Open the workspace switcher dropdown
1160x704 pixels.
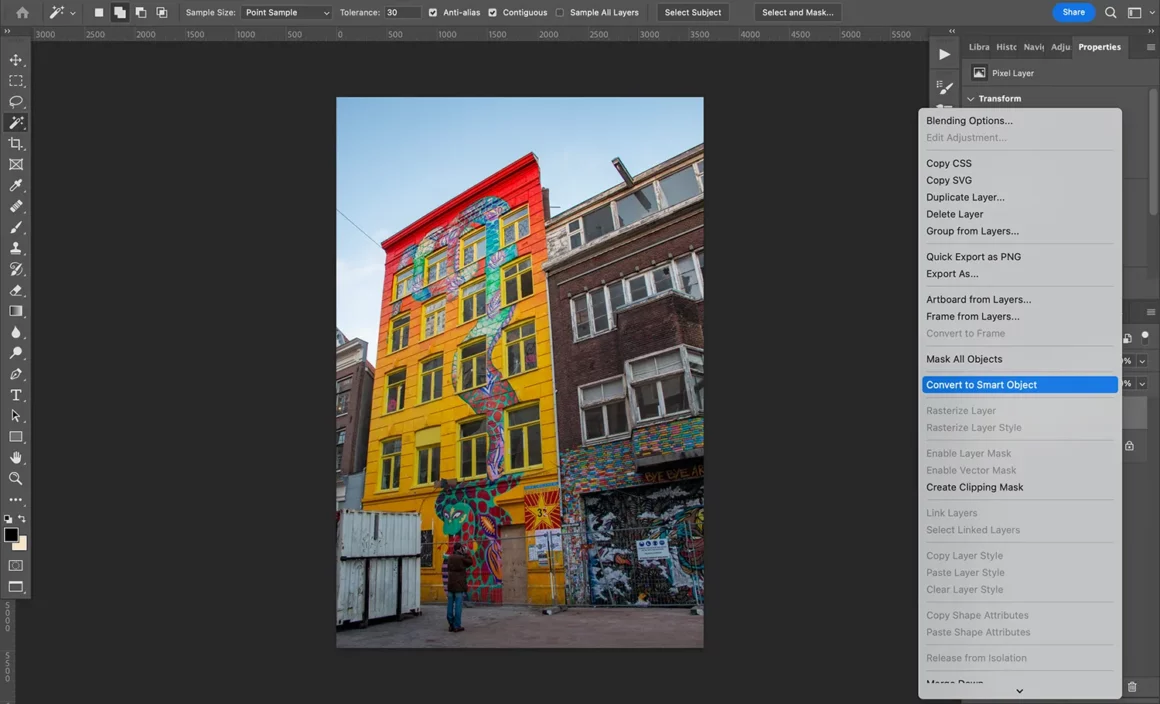click(1139, 13)
